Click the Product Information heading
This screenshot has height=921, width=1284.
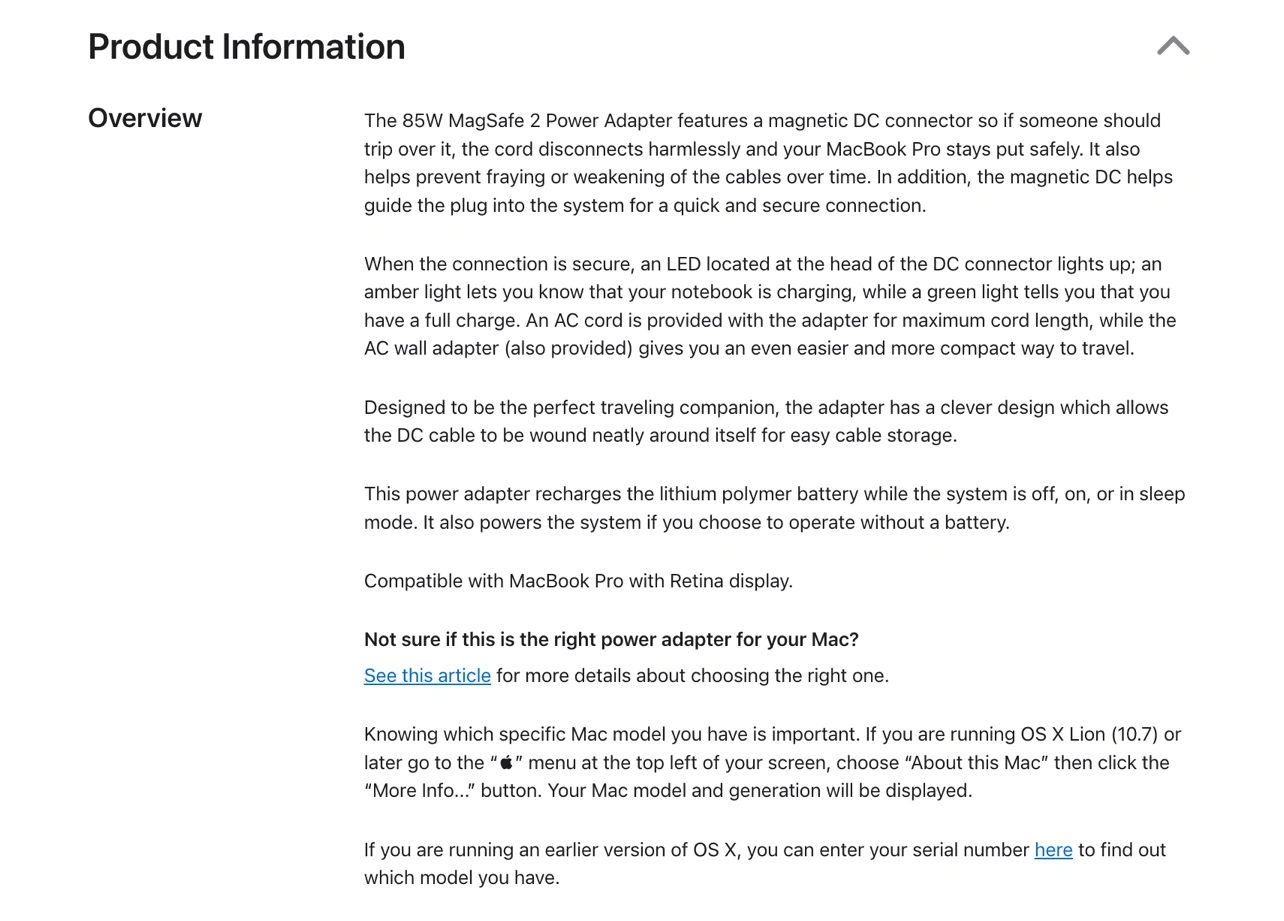coord(246,47)
